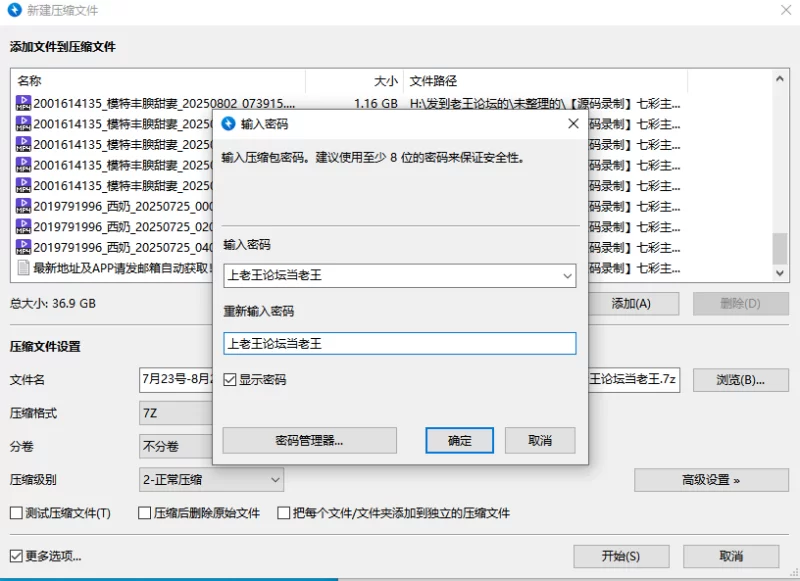Select the text file icon for 最新地址及APP
Image resolution: width=800 pixels, height=581 pixels.
click(23, 268)
